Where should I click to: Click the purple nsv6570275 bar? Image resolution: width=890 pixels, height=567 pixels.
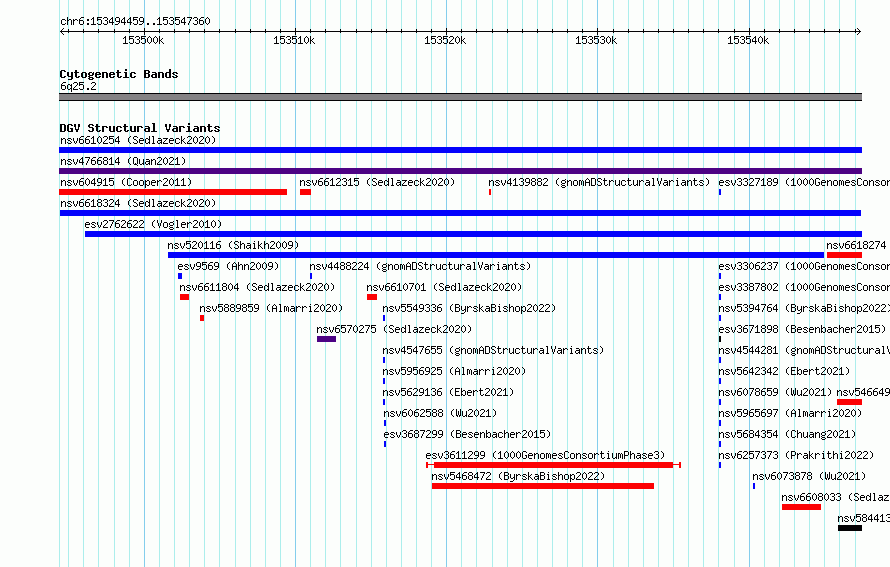tap(326, 339)
